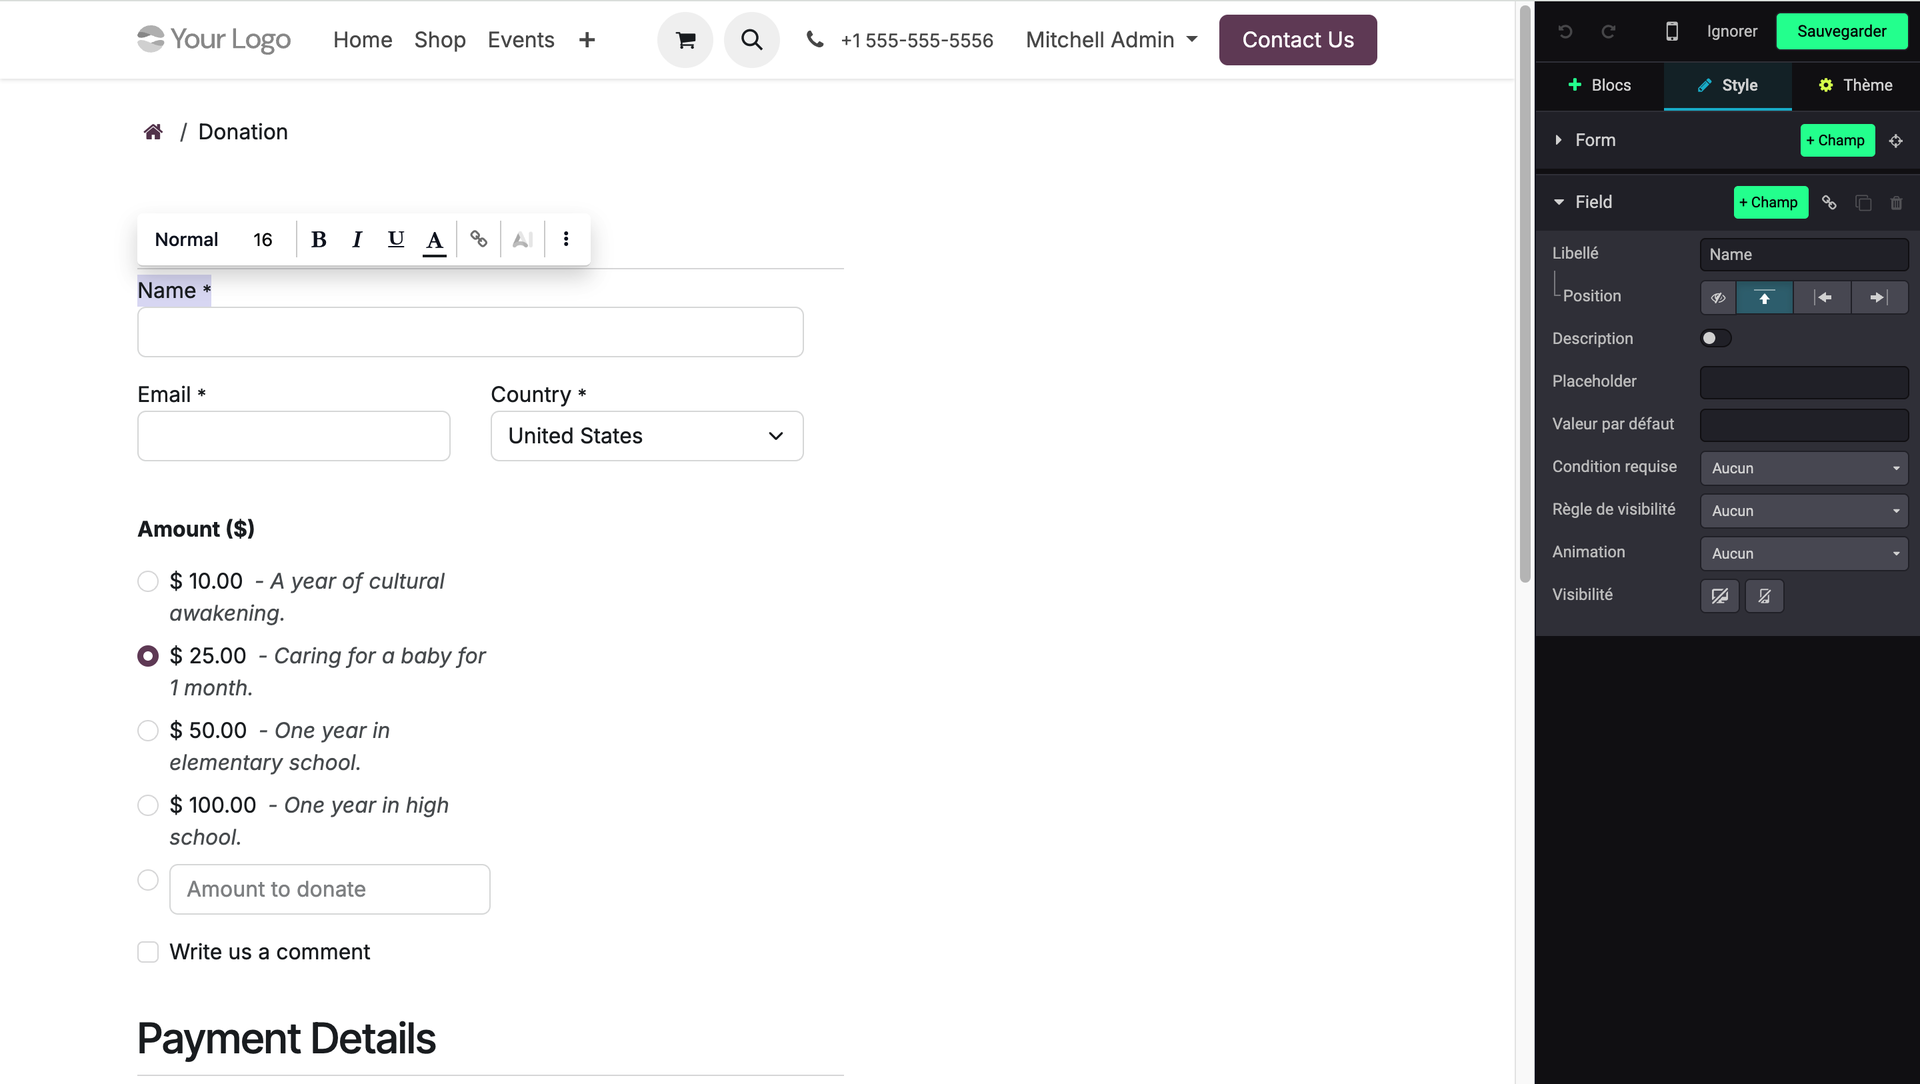1920x1084 pixels.
Task: Switch to the Thème tab
Action: coord(1855,85)
